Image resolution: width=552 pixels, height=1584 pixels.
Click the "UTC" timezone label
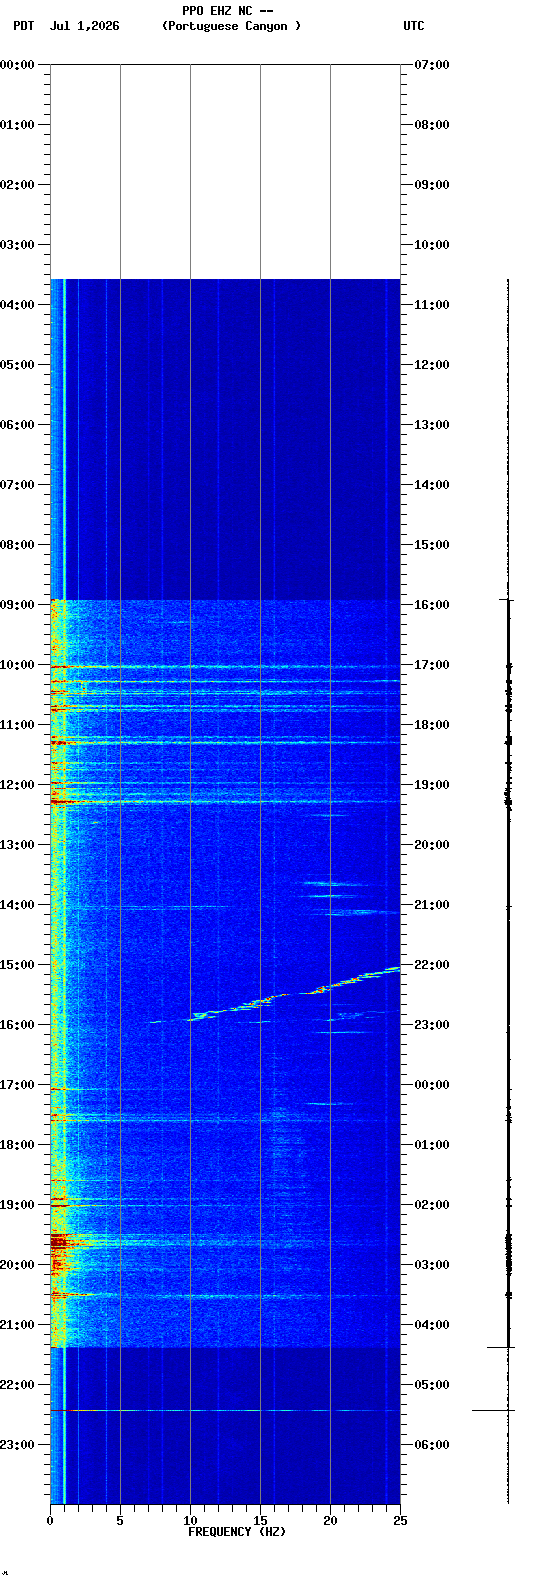pos(414,26)
